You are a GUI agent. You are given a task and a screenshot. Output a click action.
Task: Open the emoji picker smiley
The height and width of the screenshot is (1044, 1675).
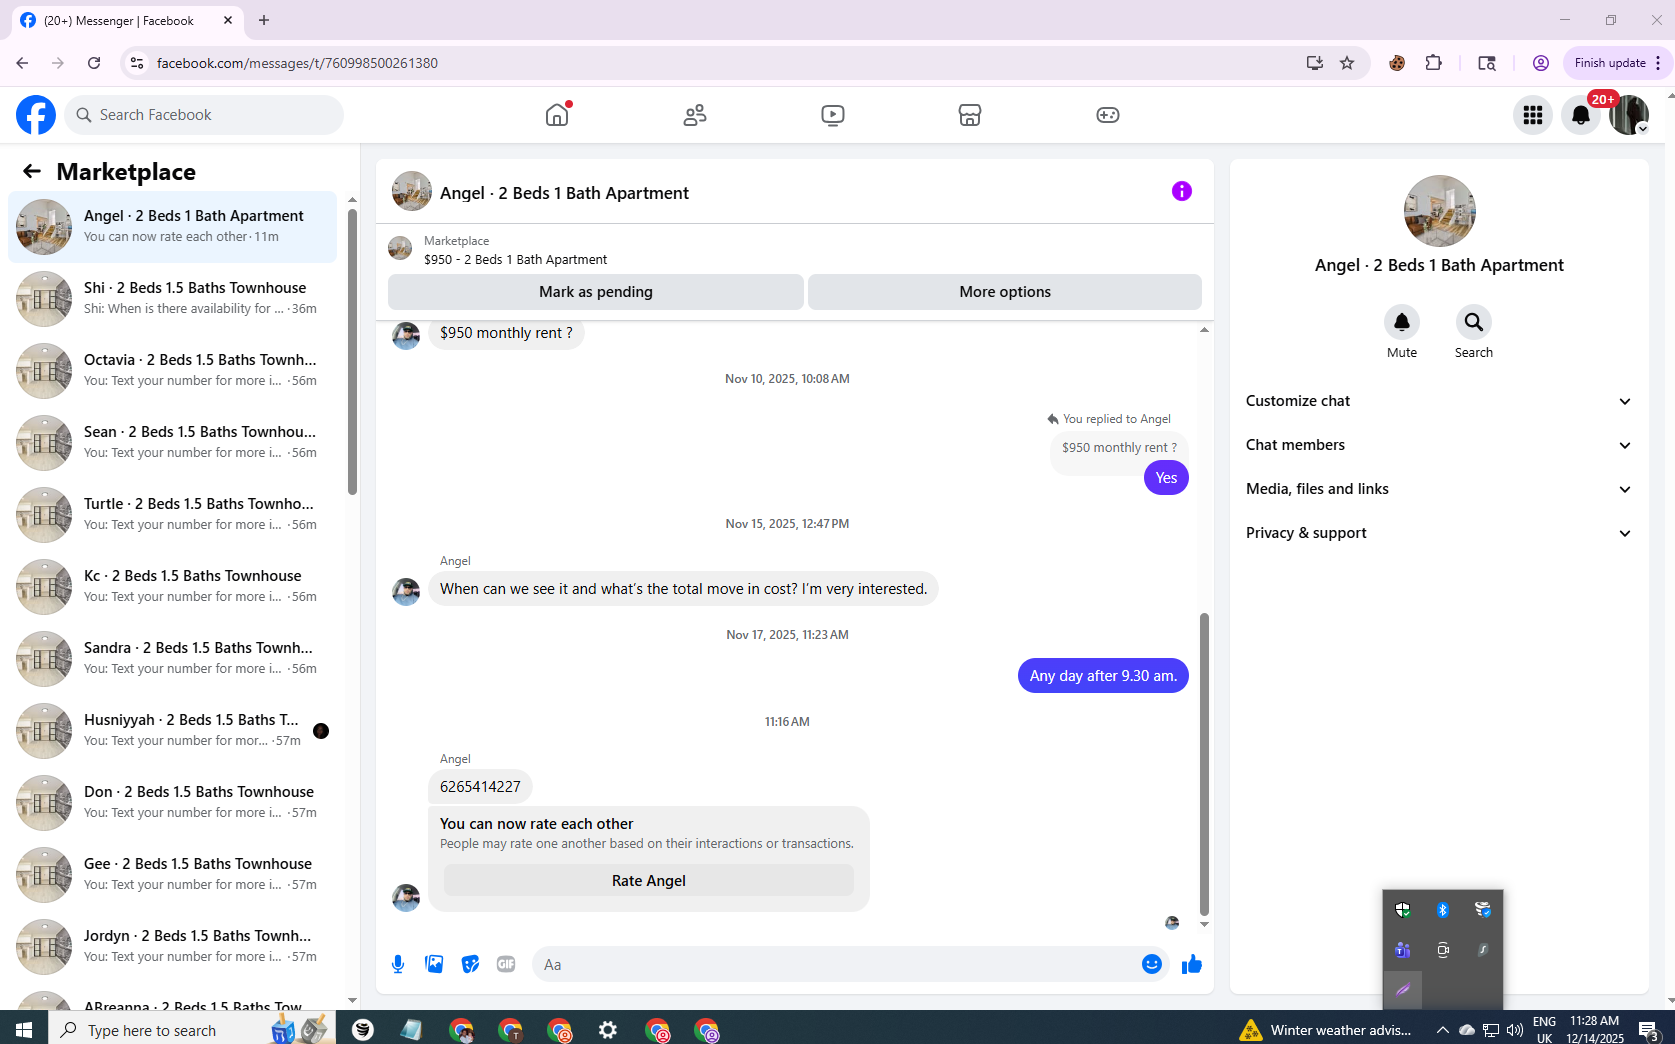pos(1152,964)
